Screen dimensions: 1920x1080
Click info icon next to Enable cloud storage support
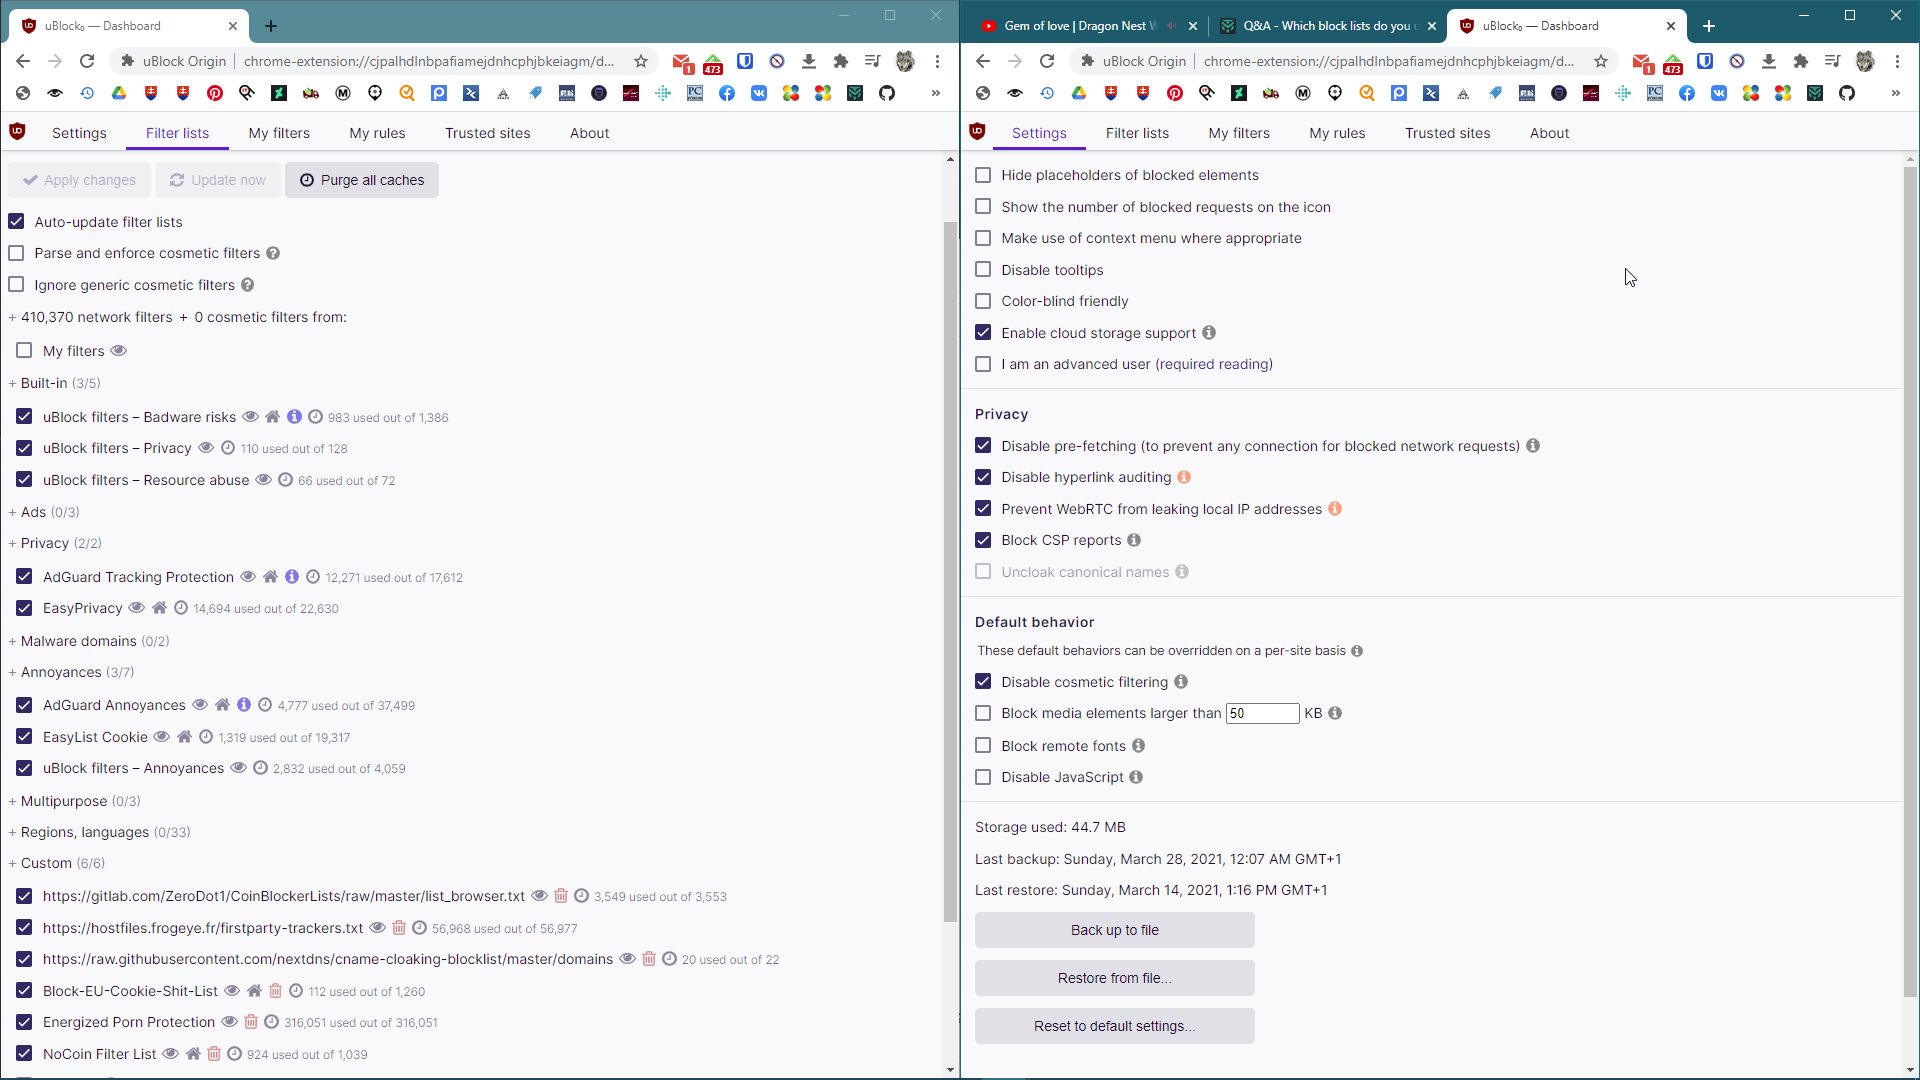click(1209, 333)
